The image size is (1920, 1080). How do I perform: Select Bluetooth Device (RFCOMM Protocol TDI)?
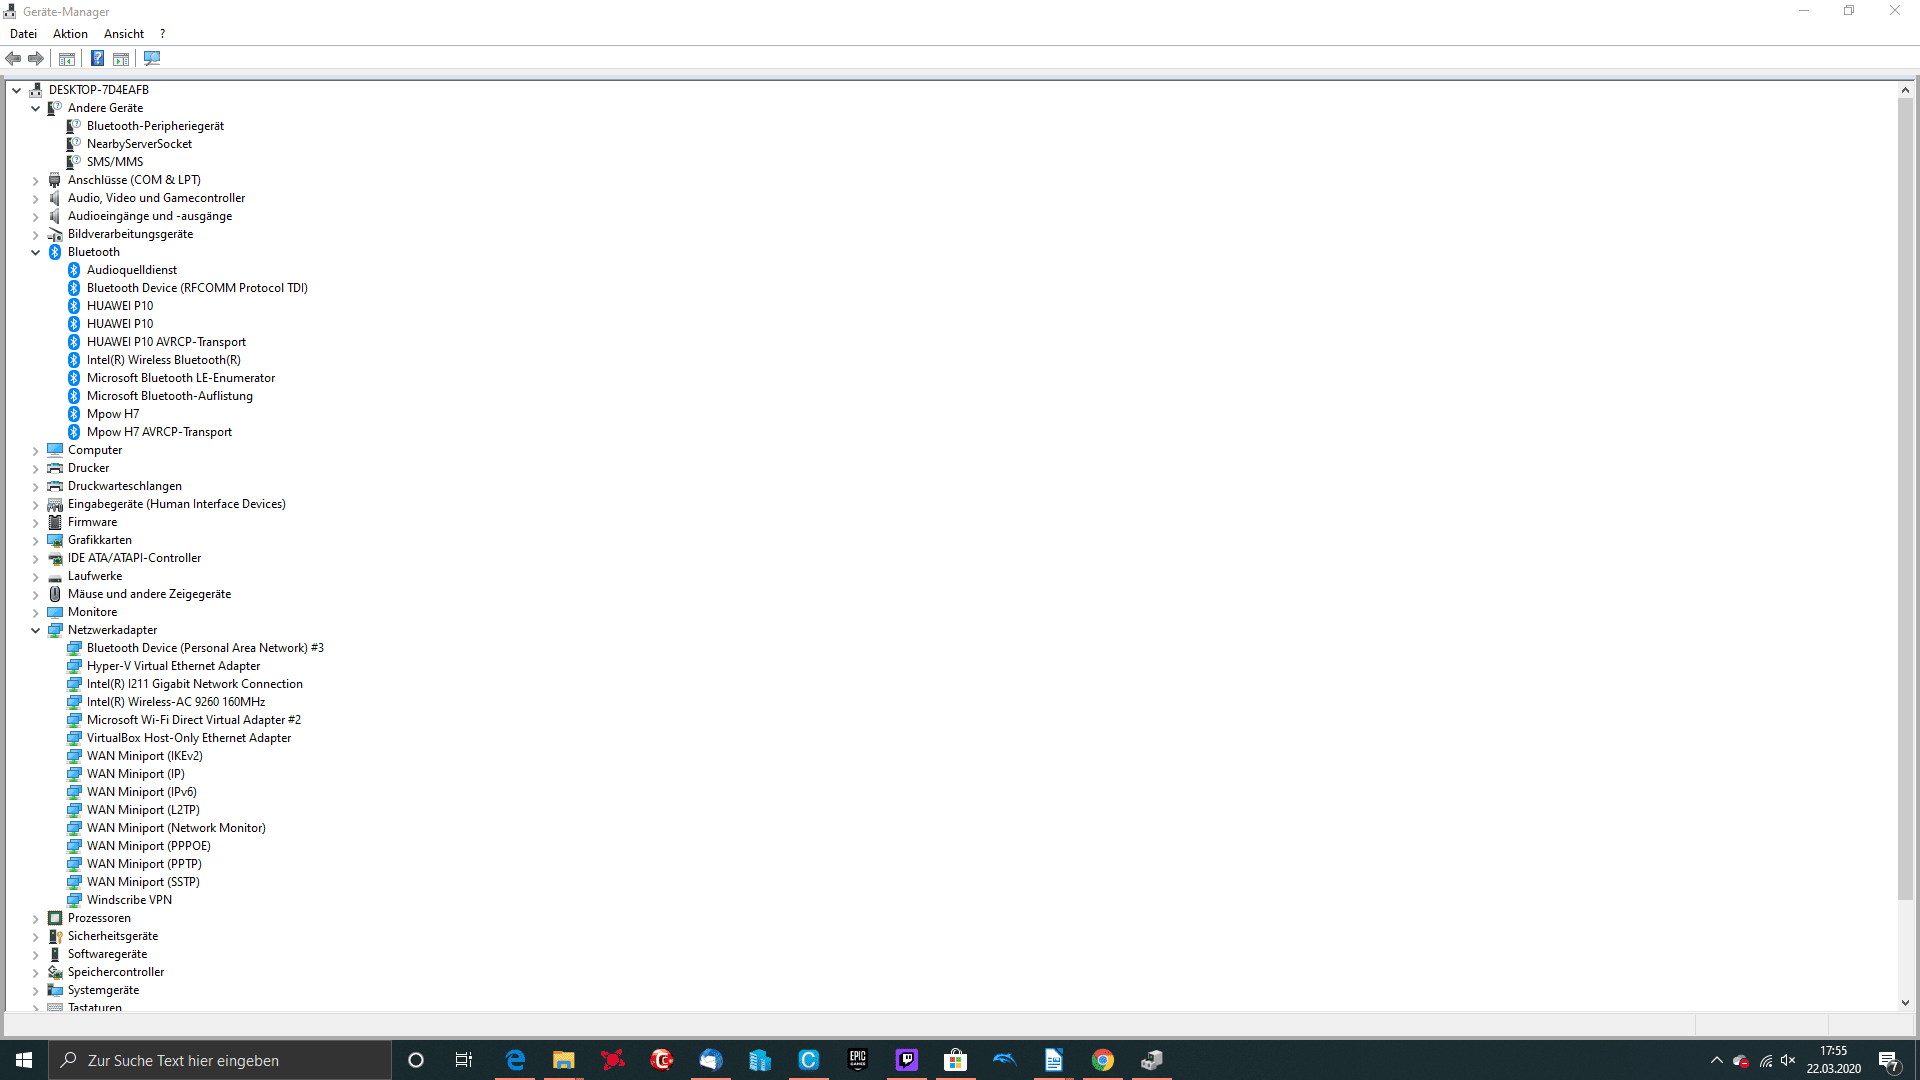click(x=197, y=288)
